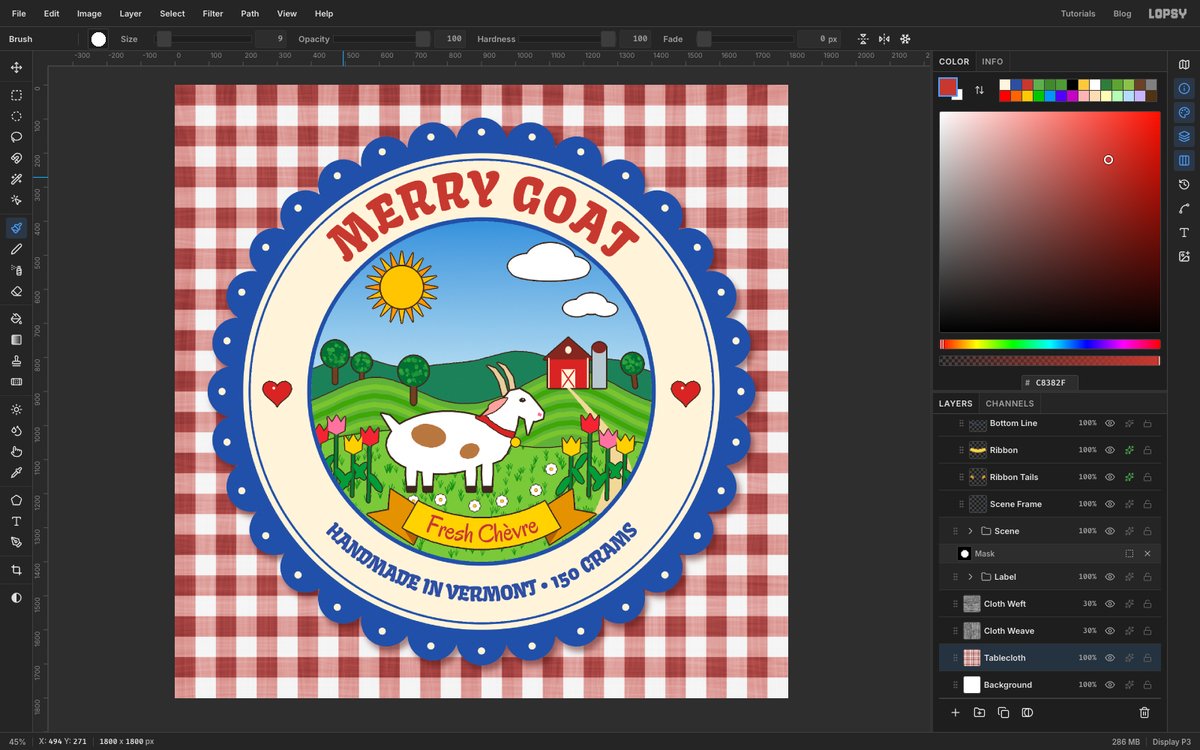The image size is (1200, 750).
Task: Swap foreground and background colors
Action: click(x=979, y=89)
